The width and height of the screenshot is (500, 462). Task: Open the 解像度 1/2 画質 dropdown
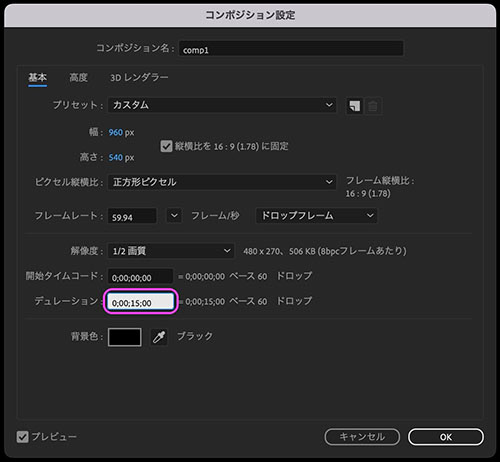[171, 251]
